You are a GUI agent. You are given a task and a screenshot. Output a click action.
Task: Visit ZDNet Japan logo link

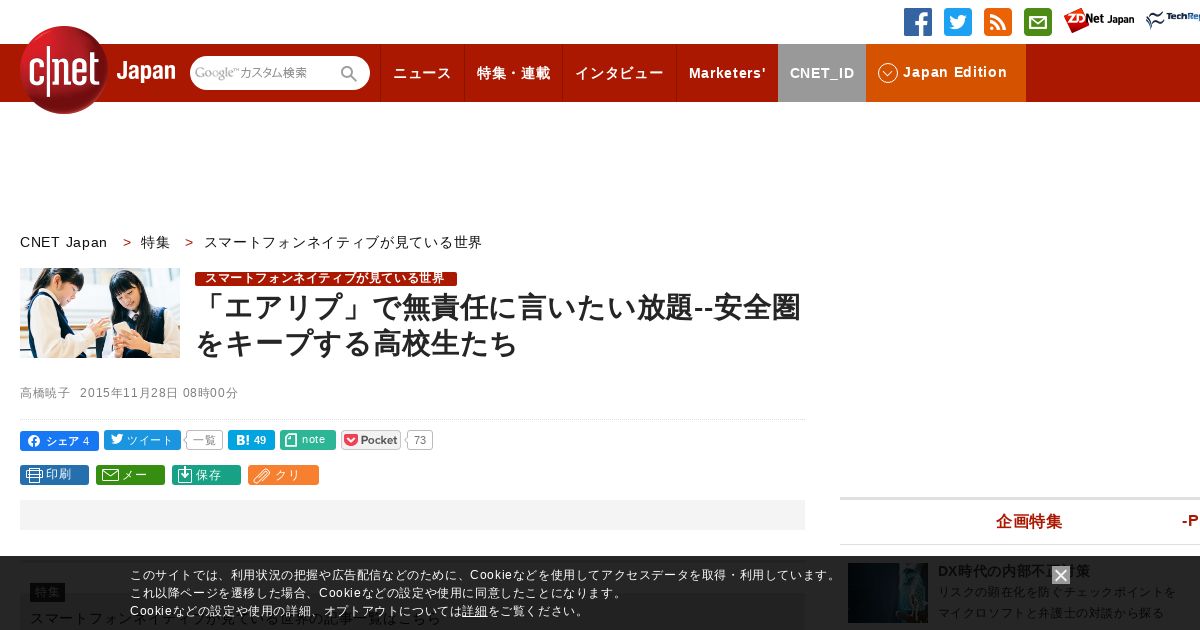pyautogui.click(x=1099, y=20)
